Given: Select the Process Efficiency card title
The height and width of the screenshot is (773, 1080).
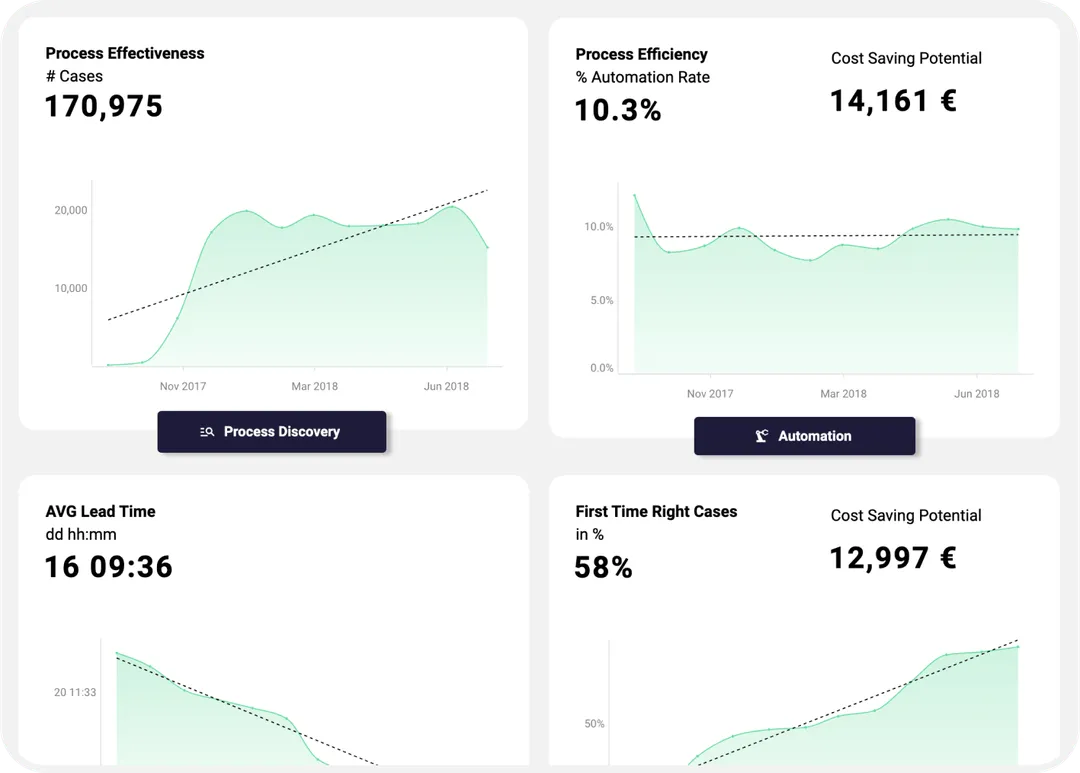Looking at the screenshot, I should tap(641, 54).
